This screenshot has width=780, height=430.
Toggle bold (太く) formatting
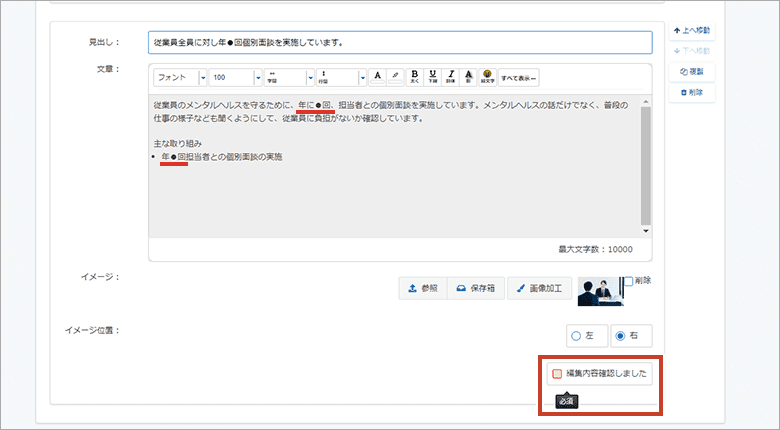click(415, 77)
